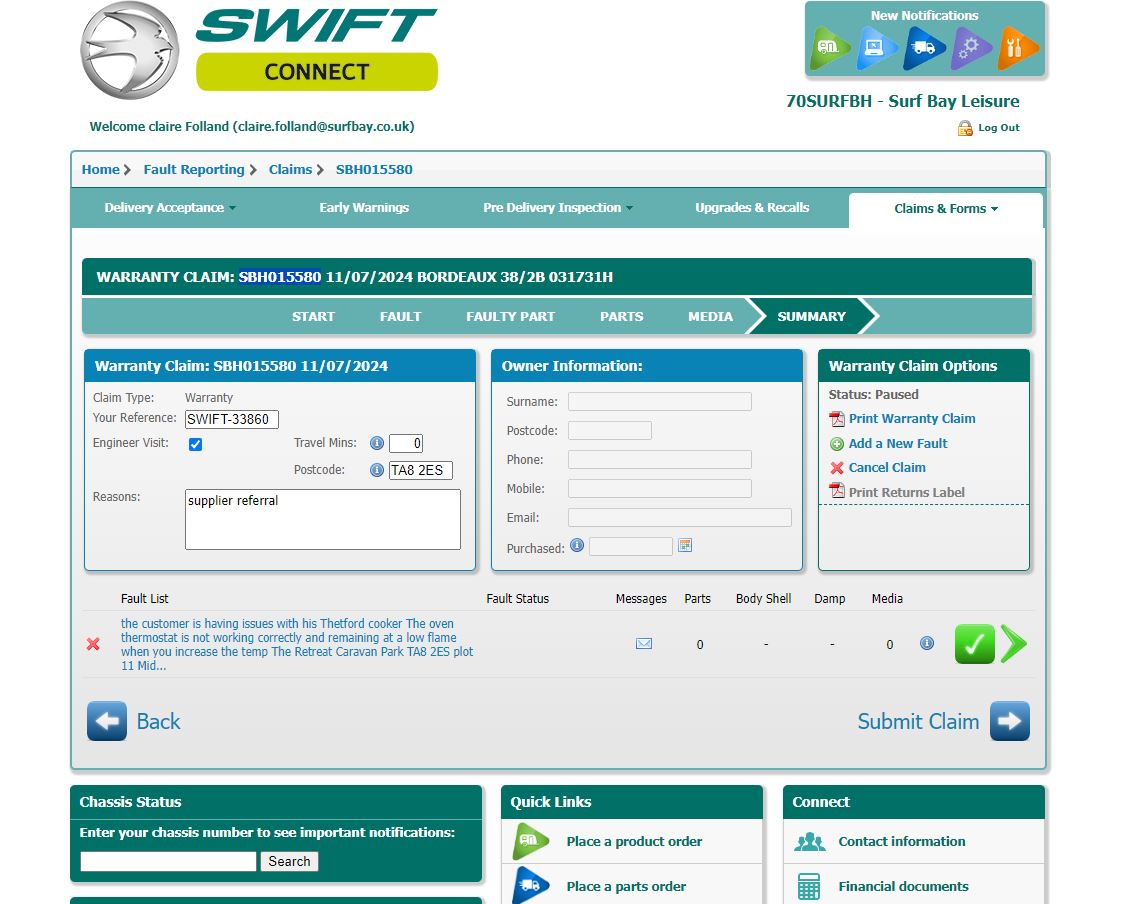Click the chassis number input field
Screen dimensions: 1129x904
click(x=168, y=862)
